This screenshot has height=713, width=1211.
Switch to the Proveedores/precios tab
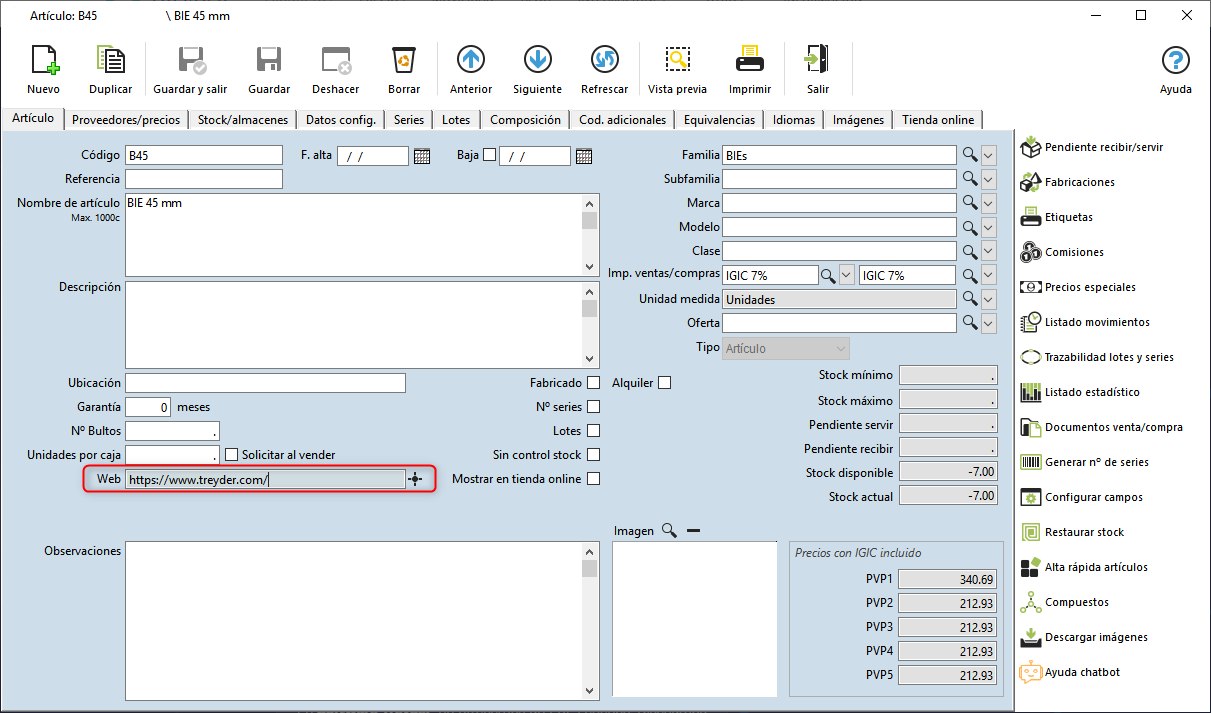click(126, 120)
